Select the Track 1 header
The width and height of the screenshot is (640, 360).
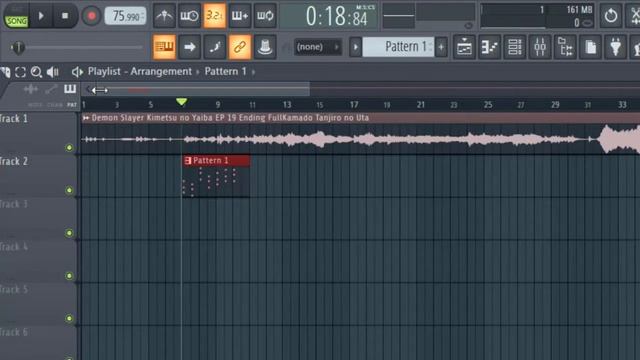pos(38,133)
